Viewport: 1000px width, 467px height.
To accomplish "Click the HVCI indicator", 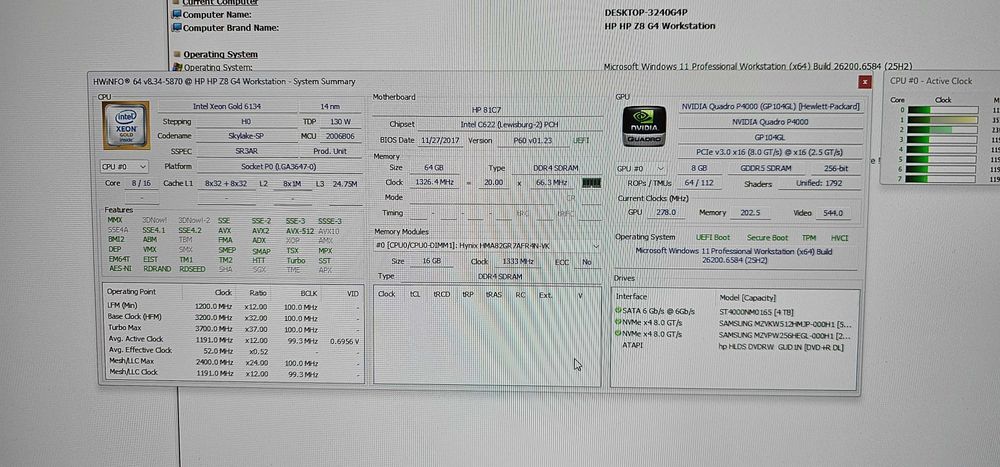I will pos(840,238).
